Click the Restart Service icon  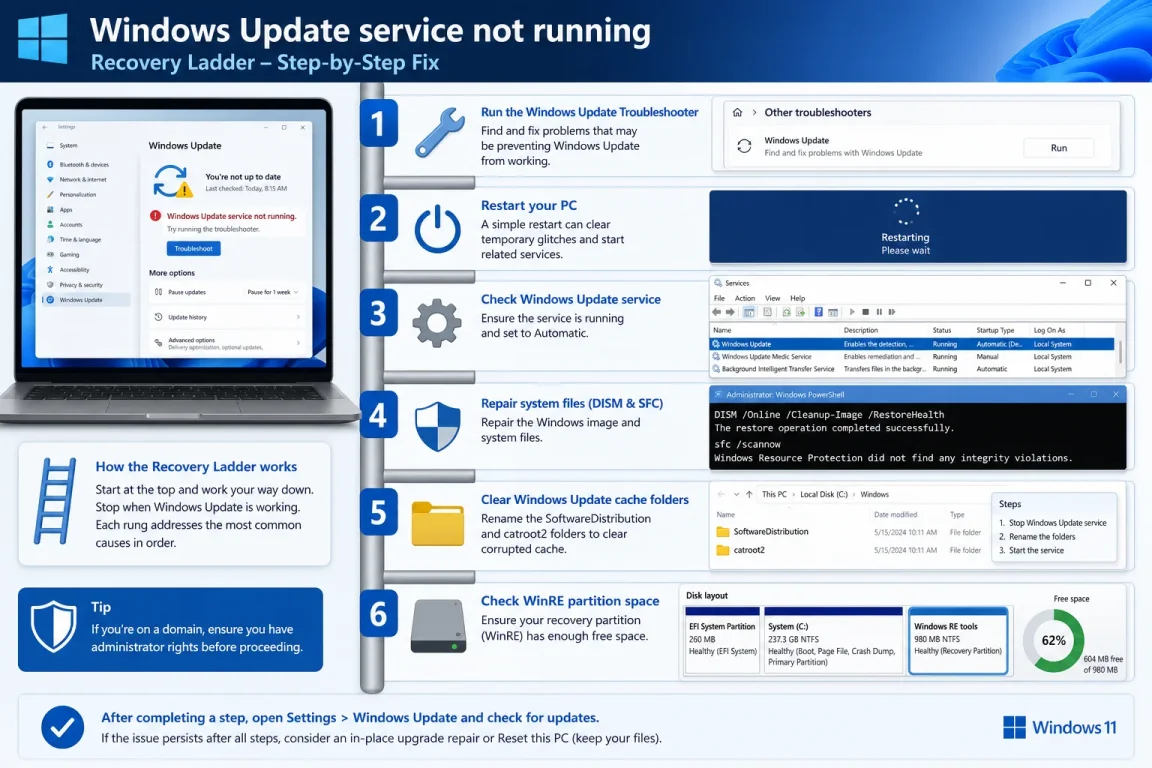892,312
